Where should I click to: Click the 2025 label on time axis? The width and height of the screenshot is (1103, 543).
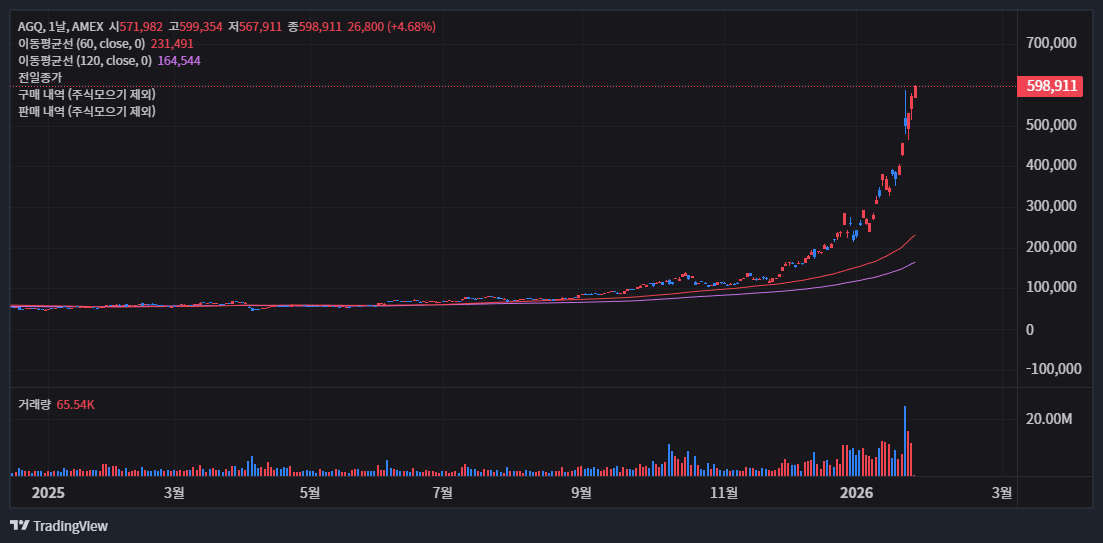pos(48,492)
